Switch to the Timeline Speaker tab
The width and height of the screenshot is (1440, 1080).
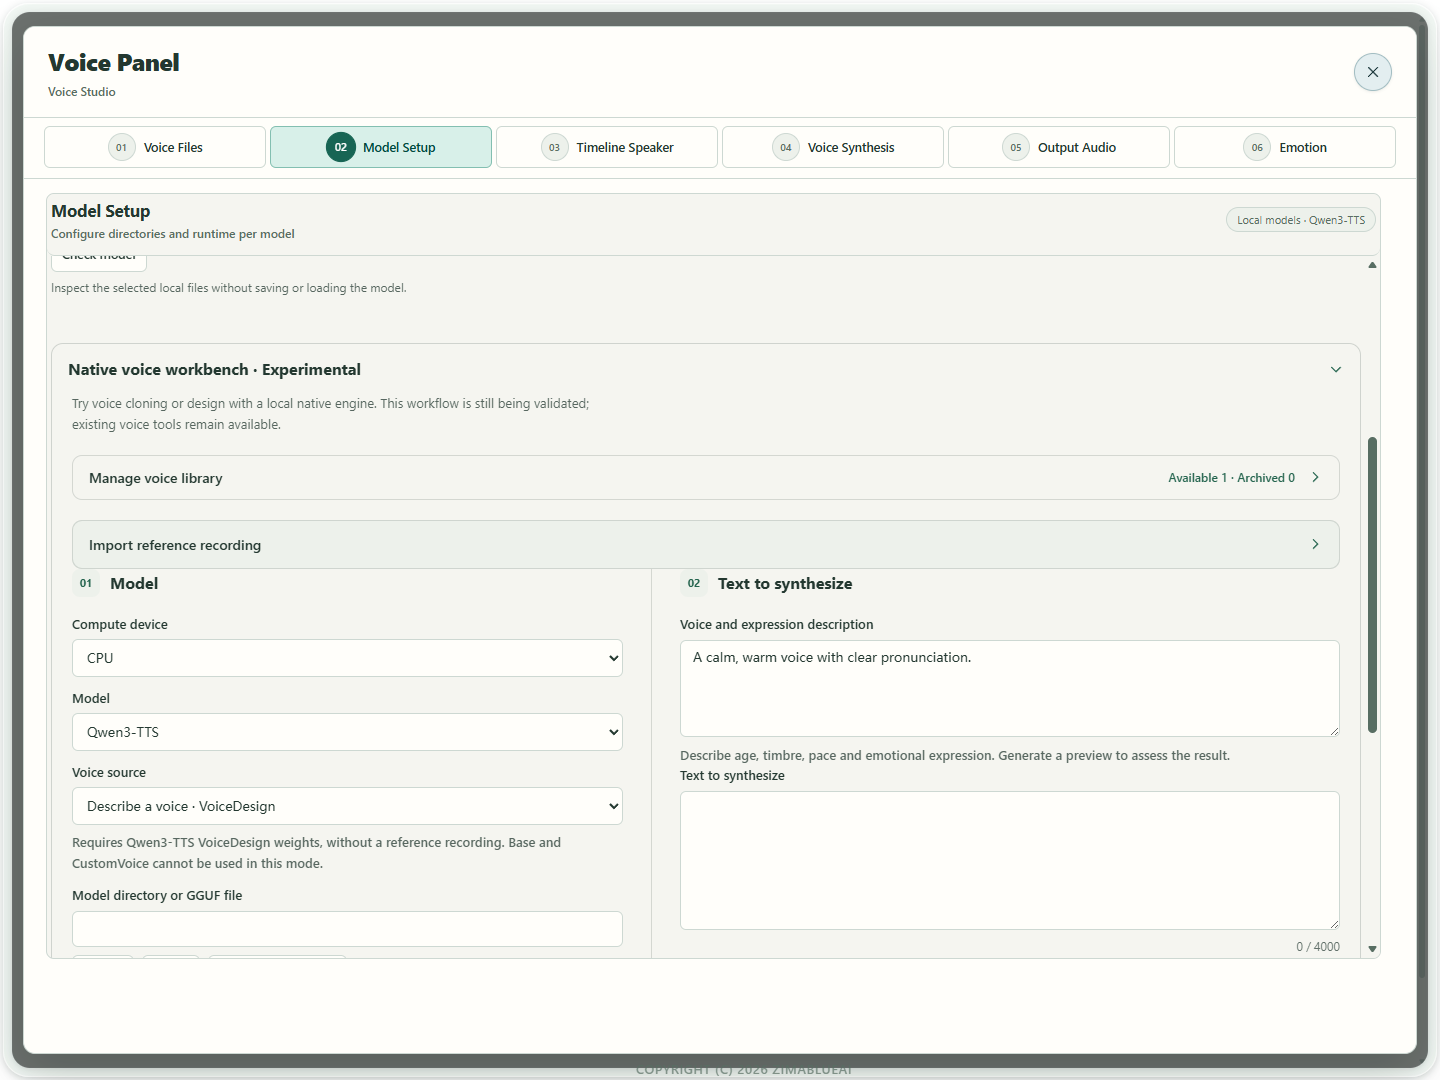607,147
